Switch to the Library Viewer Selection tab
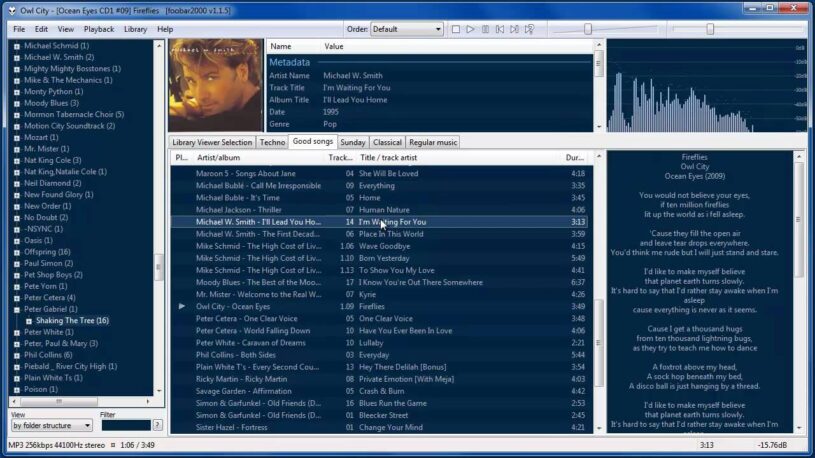 click(212, 142)
